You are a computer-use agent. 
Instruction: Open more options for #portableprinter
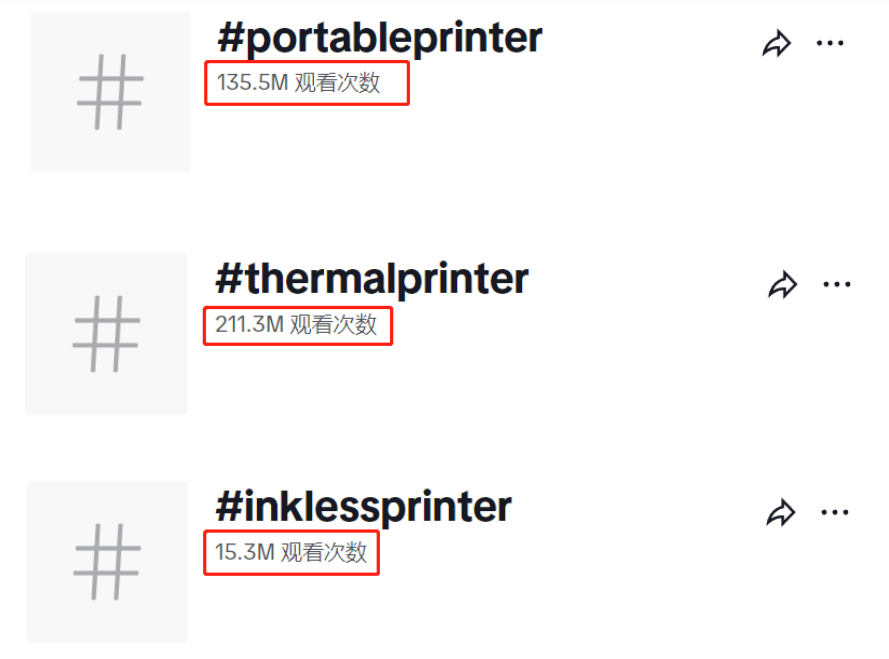830,43
